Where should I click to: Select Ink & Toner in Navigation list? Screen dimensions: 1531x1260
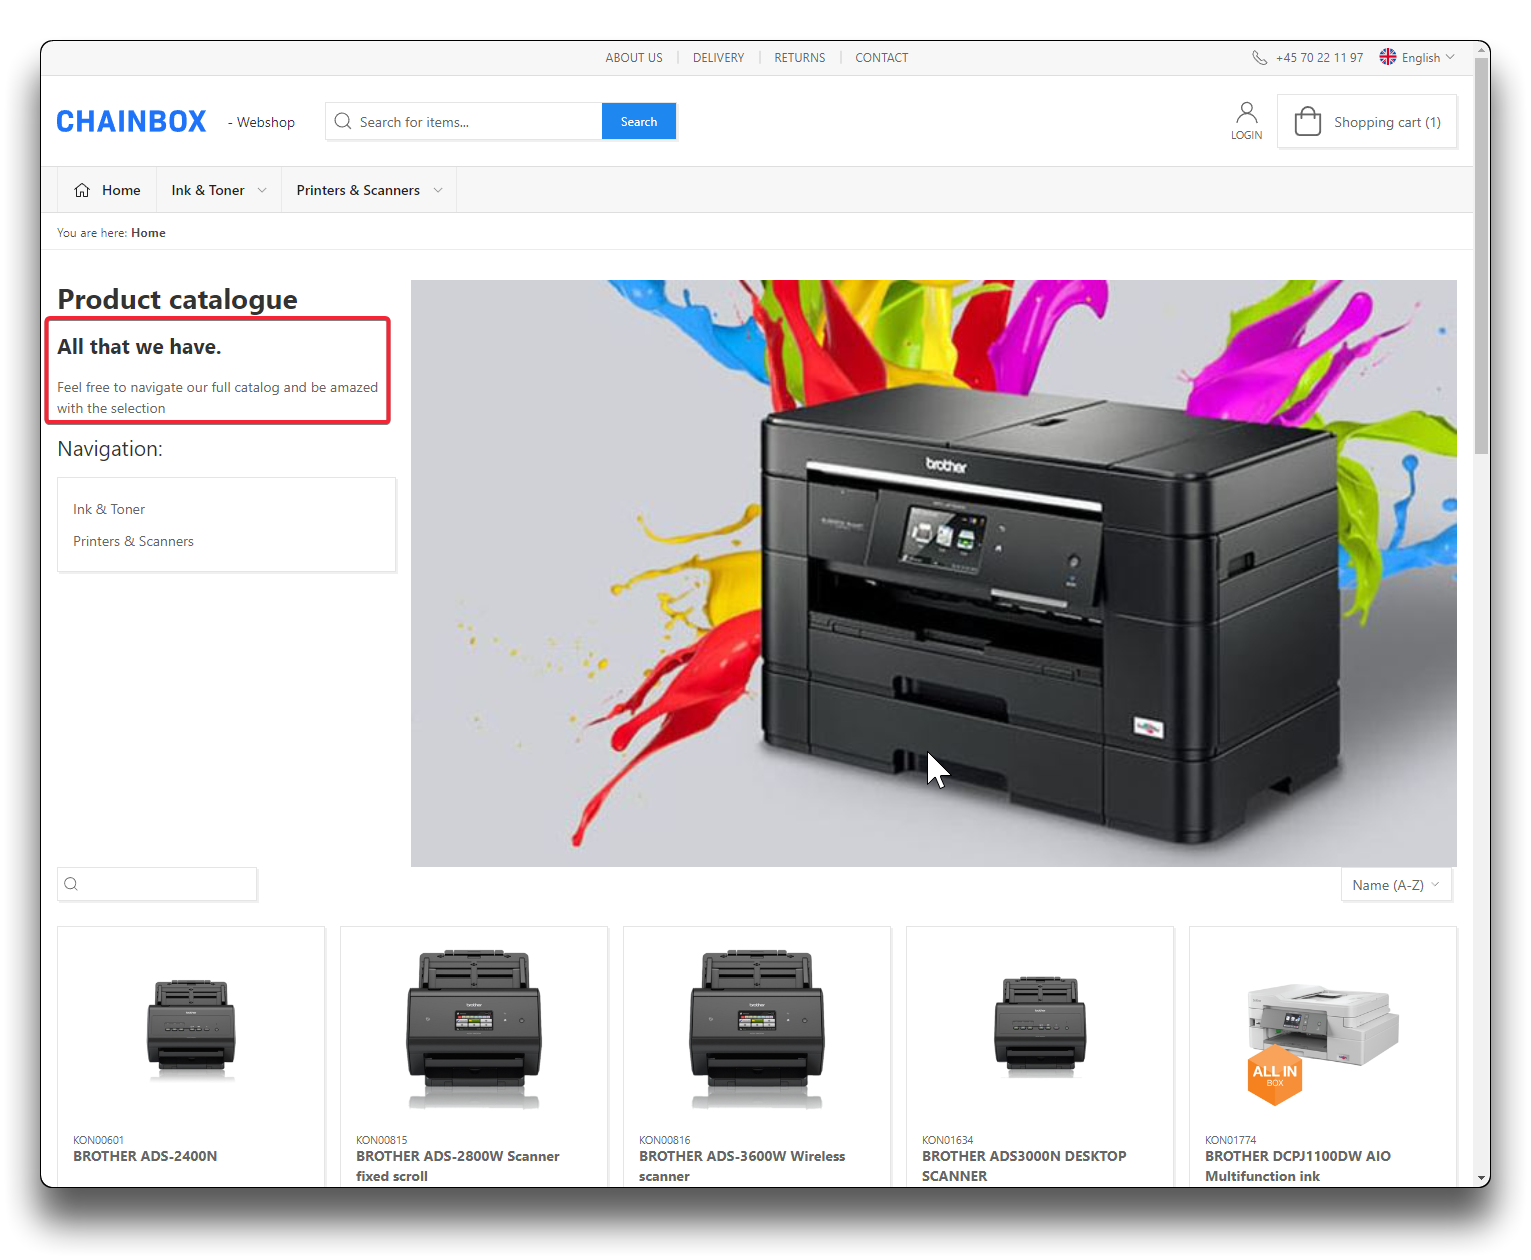coord(109,509)
